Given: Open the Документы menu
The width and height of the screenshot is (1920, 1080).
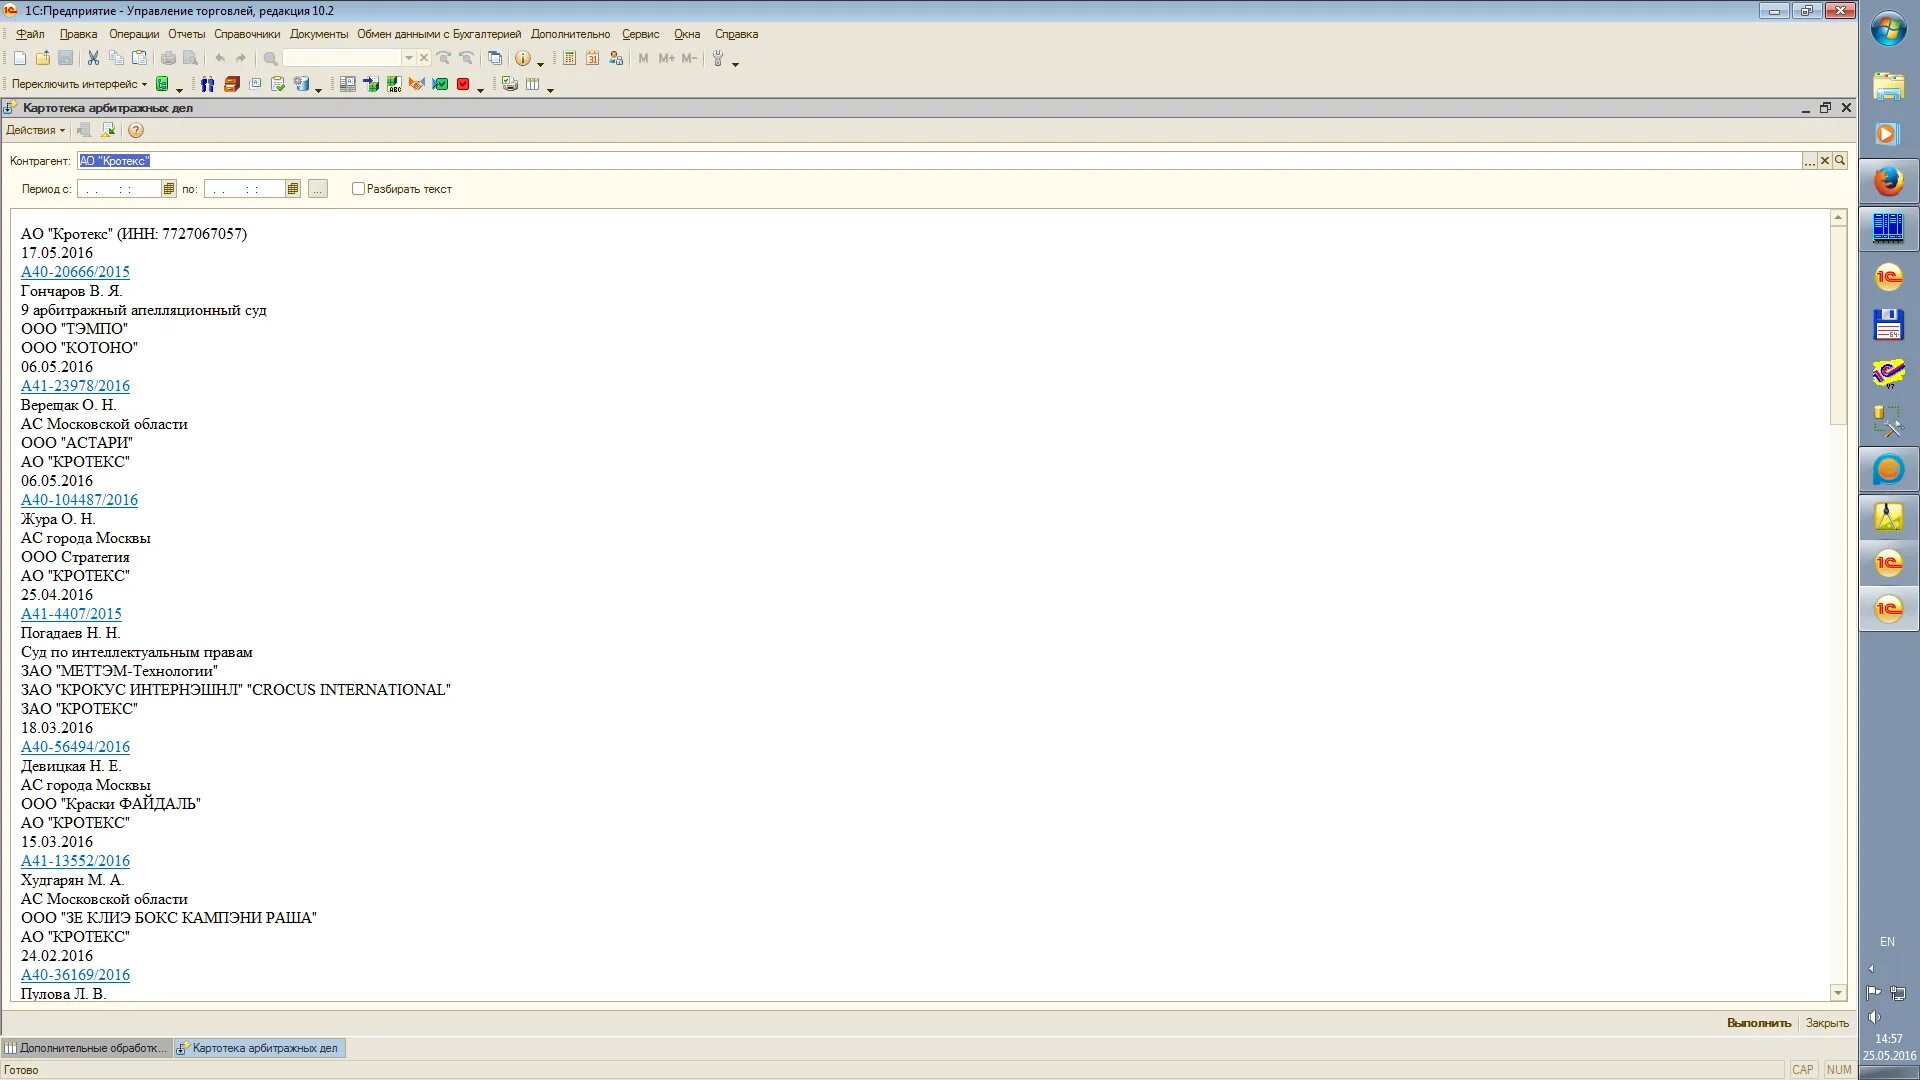Looking at the screenshot, I should click(319, 34).
